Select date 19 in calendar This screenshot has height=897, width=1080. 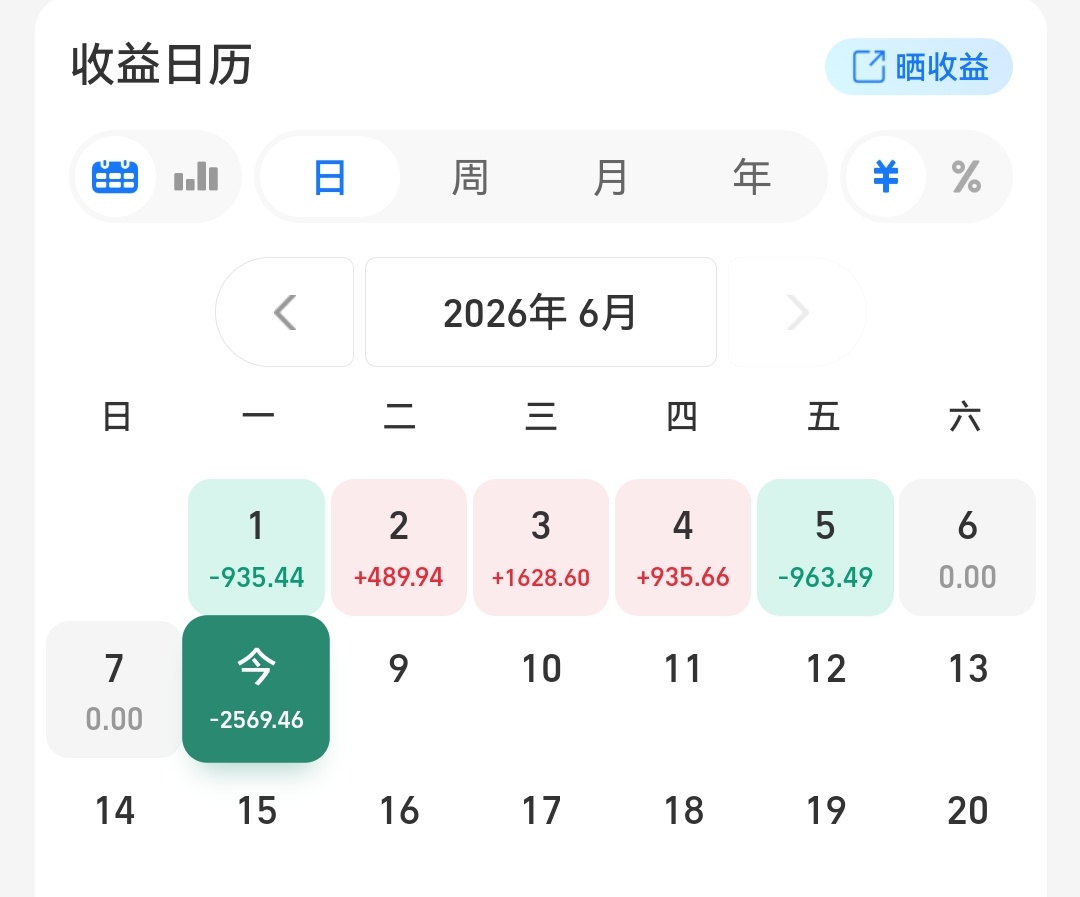click(x=825, y=811)
